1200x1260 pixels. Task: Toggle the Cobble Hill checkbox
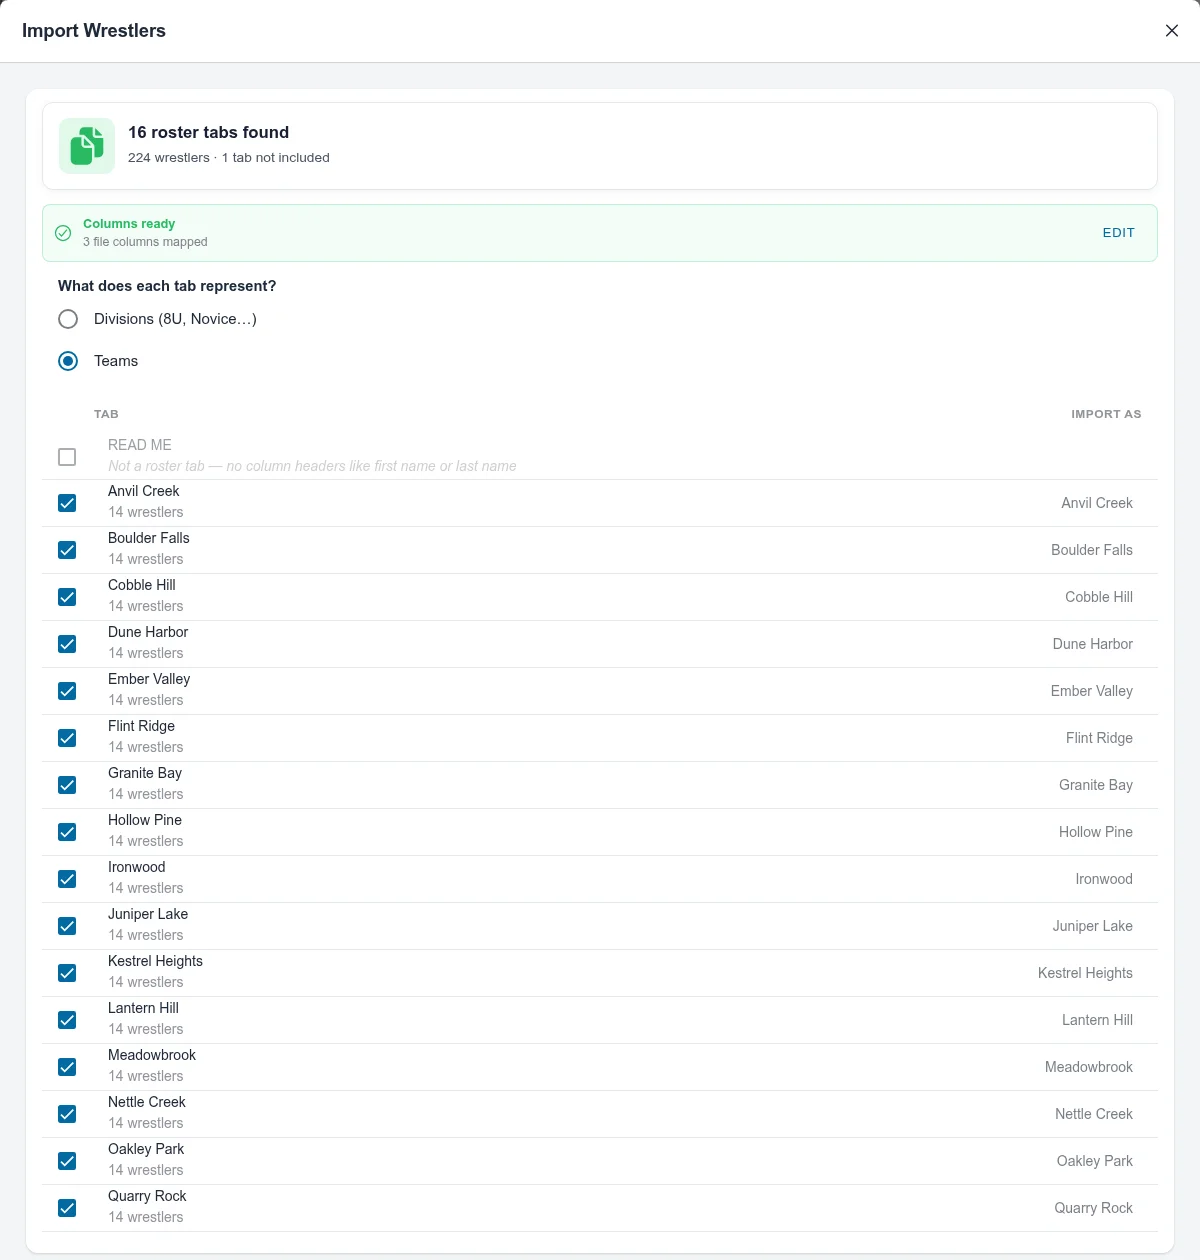(67, 597)
